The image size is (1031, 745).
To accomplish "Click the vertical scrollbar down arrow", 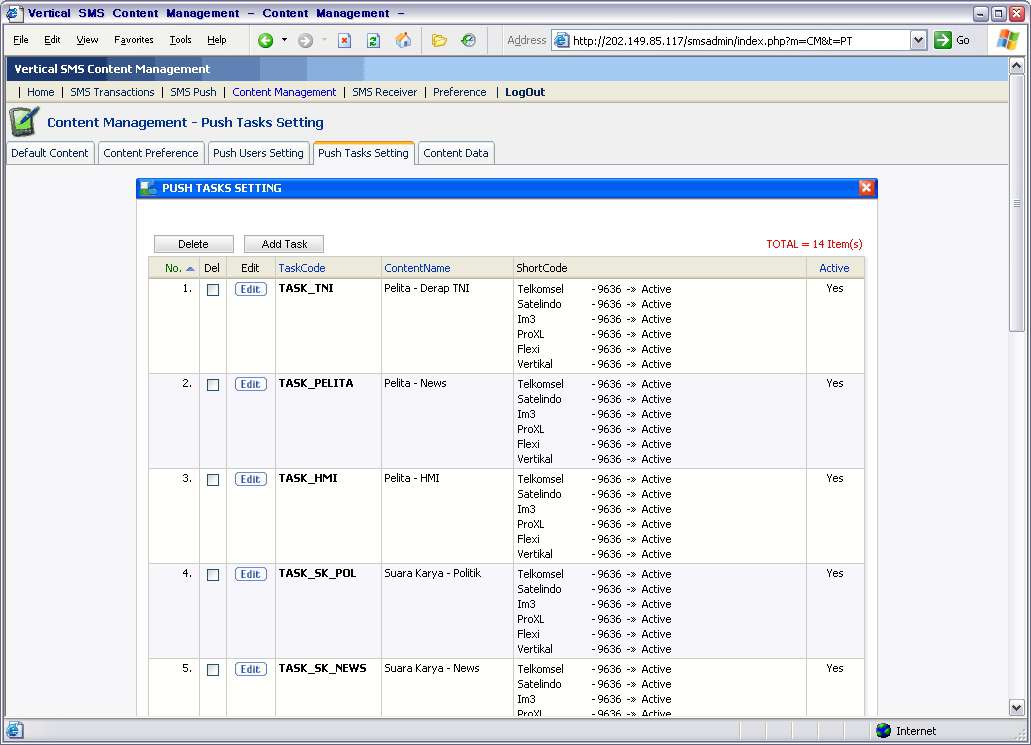I will coord(1017,707).
